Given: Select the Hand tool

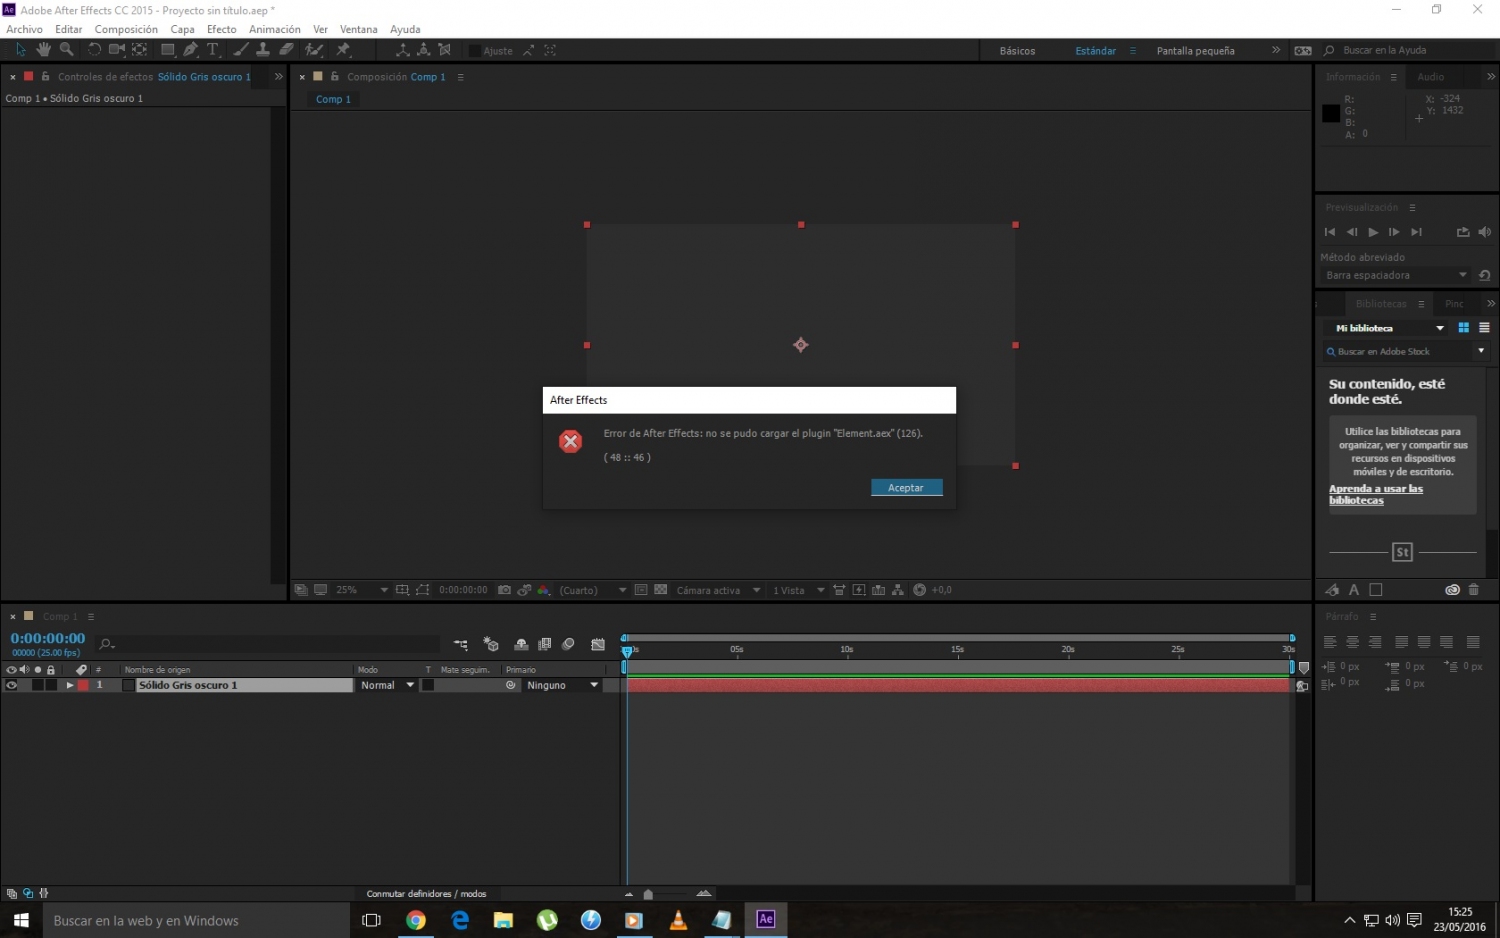Looking at the screenshot, I should pyautogui.click(x=43, y=49).
